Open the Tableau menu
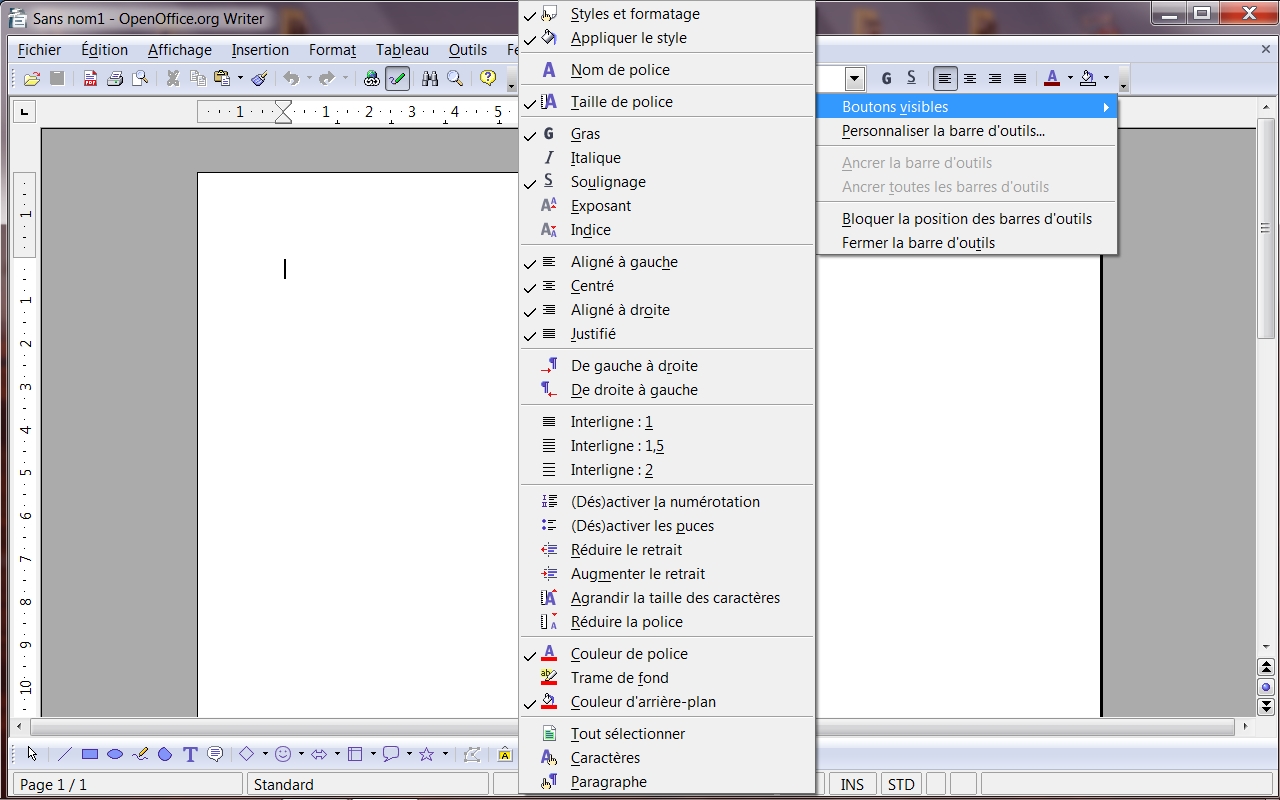1280x800 pixels. pos(402,50)
